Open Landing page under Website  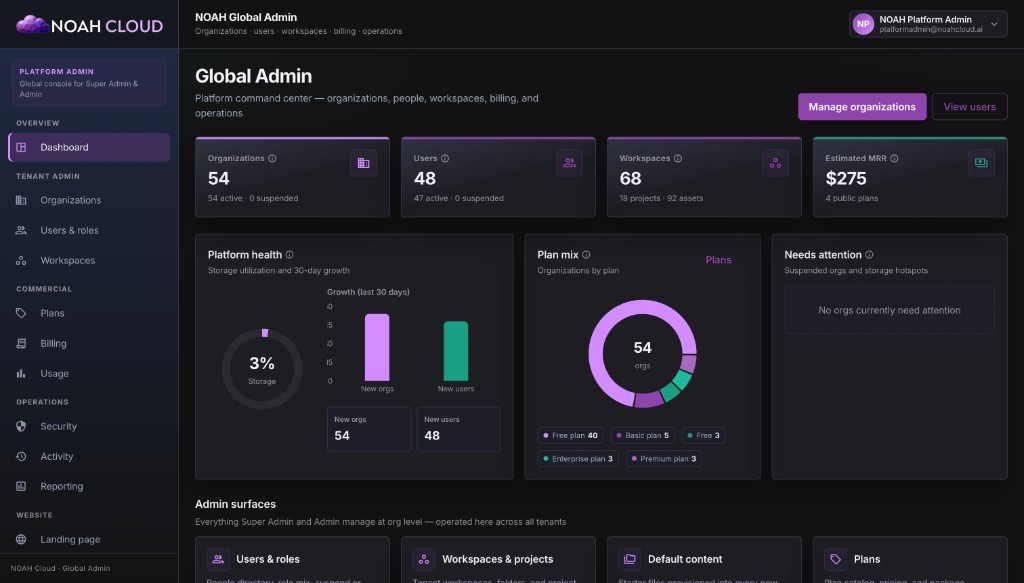tap(89, 539)
